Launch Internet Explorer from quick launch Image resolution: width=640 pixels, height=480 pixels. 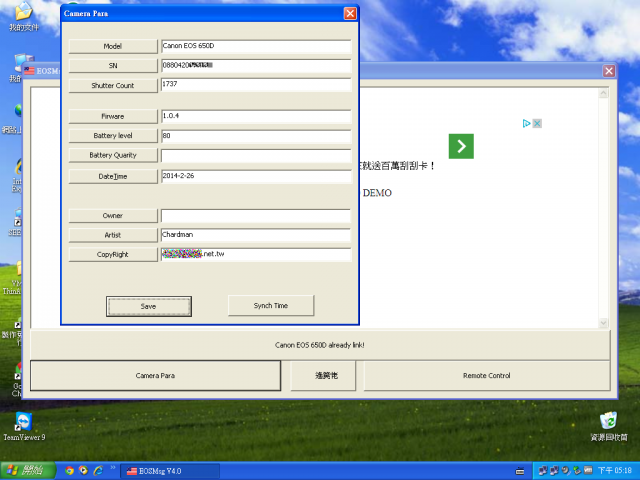(98, 470)
